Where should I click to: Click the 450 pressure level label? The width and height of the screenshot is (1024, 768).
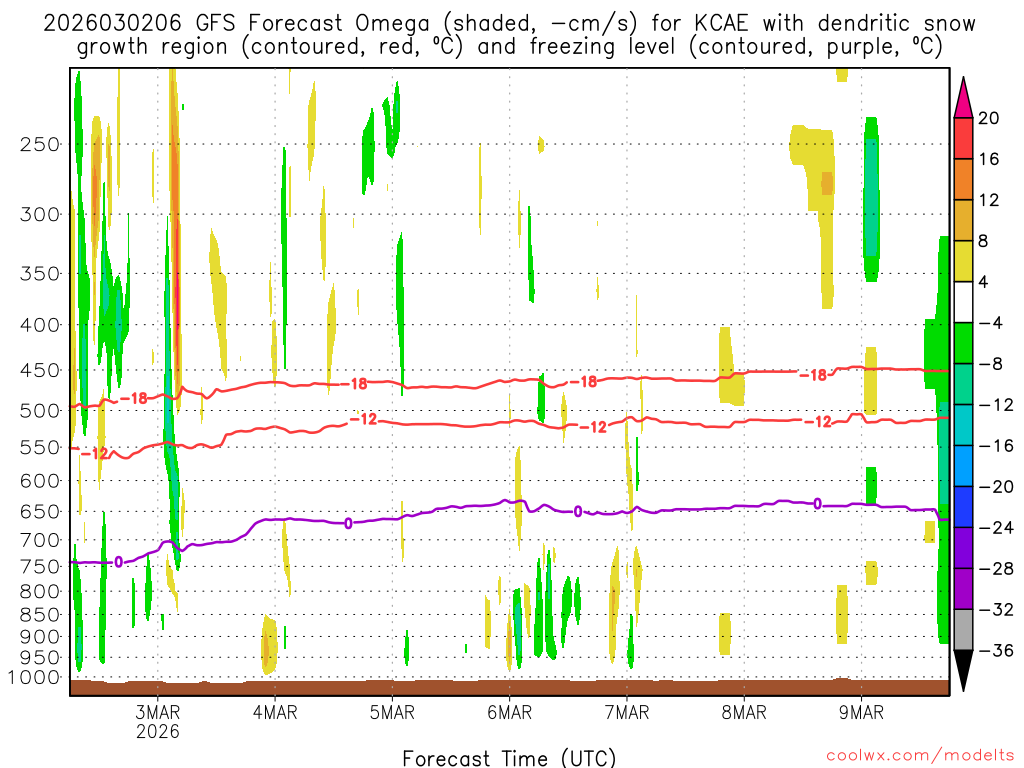pos(40,370)
